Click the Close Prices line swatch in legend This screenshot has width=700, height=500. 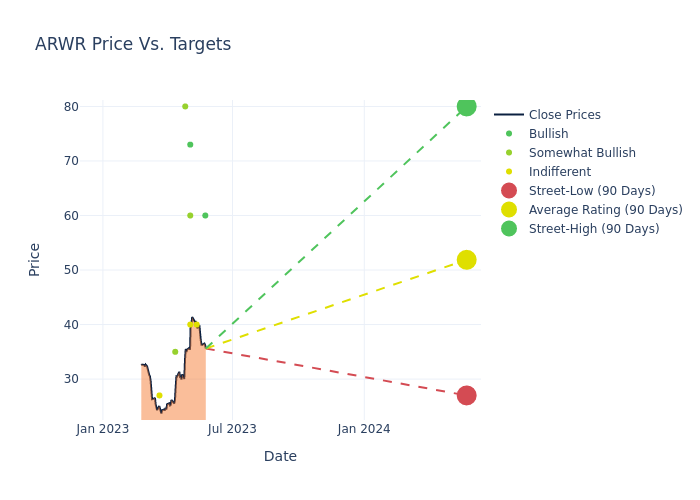click(x=509, y=115)
